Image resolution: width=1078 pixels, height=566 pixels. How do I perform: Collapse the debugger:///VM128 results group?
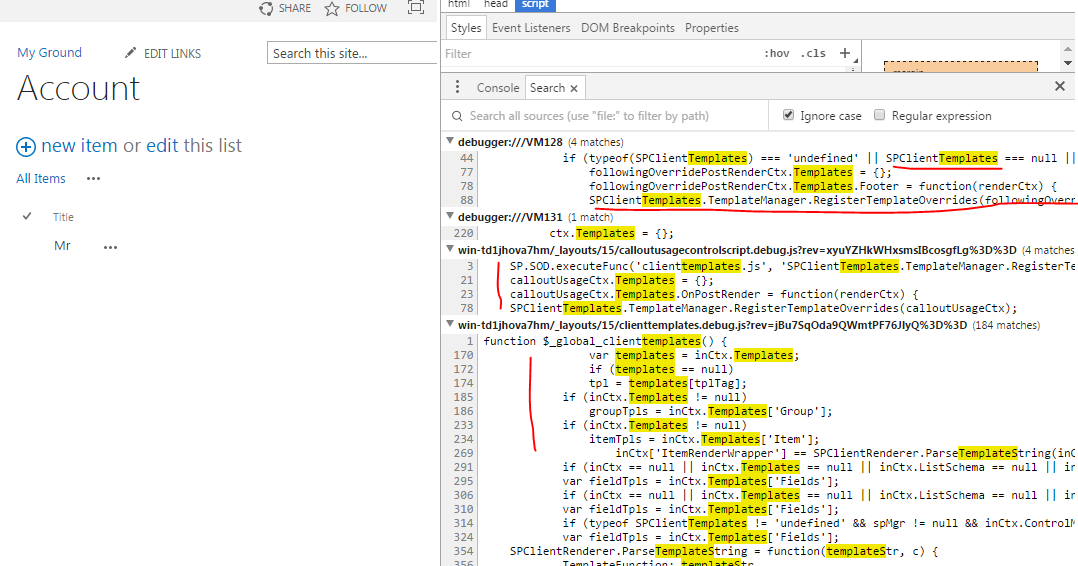(450, 141)
